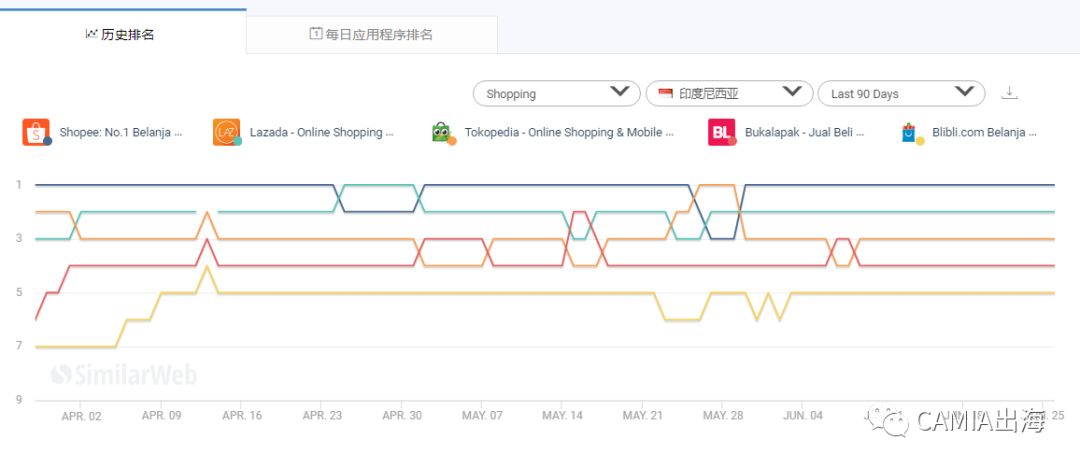Open the Shopping category dropdown

[556, 93]
